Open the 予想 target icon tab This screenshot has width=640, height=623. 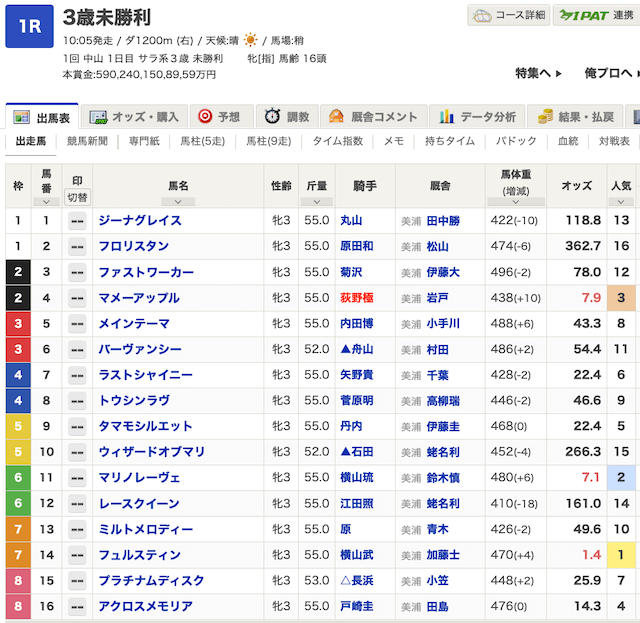(x=219, y=117)
